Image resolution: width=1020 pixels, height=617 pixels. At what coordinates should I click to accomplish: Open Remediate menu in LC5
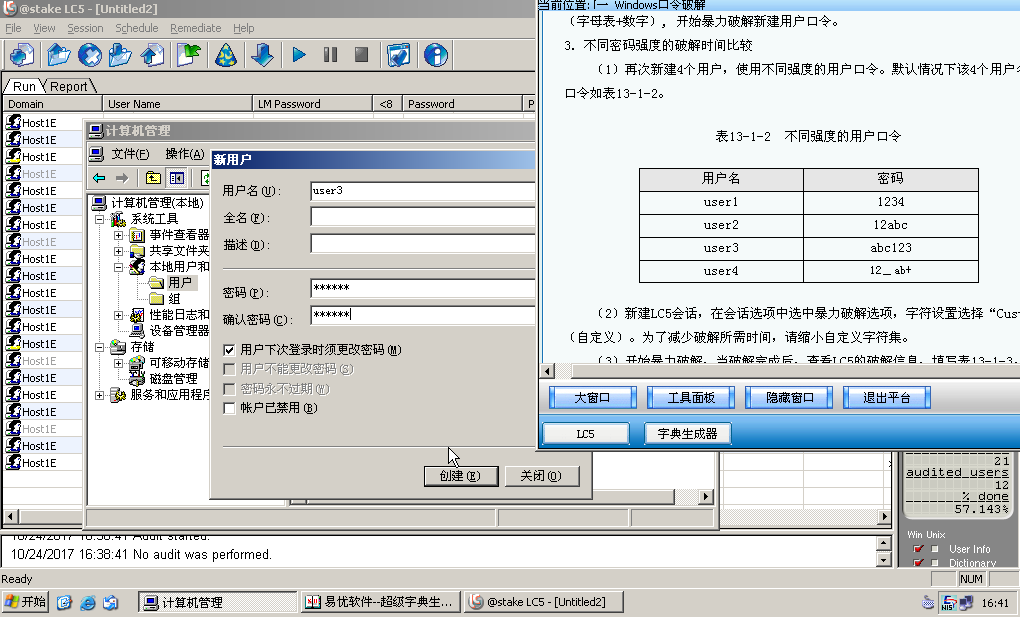[196, 28]
